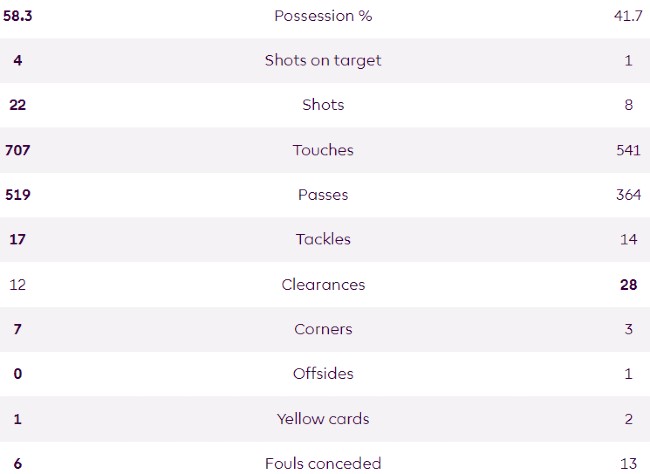The height and width of the screenshot is (474, 650).
Task: Select the 22 shots value
Action: click(x=17, y=105)
